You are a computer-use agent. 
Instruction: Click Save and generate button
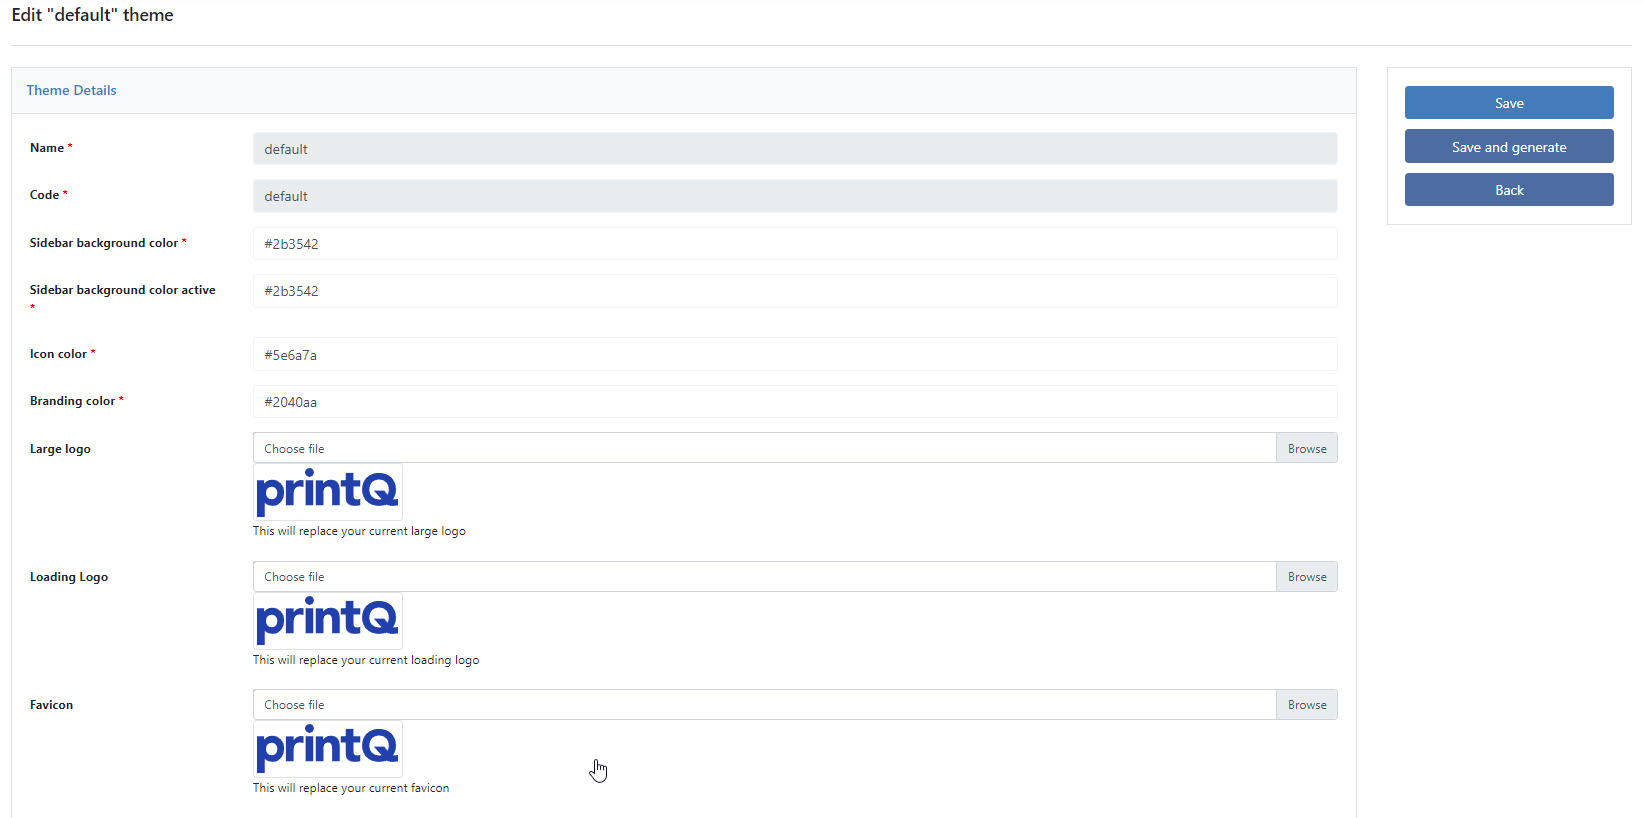pyautogui.click(x=1509, y=146)
